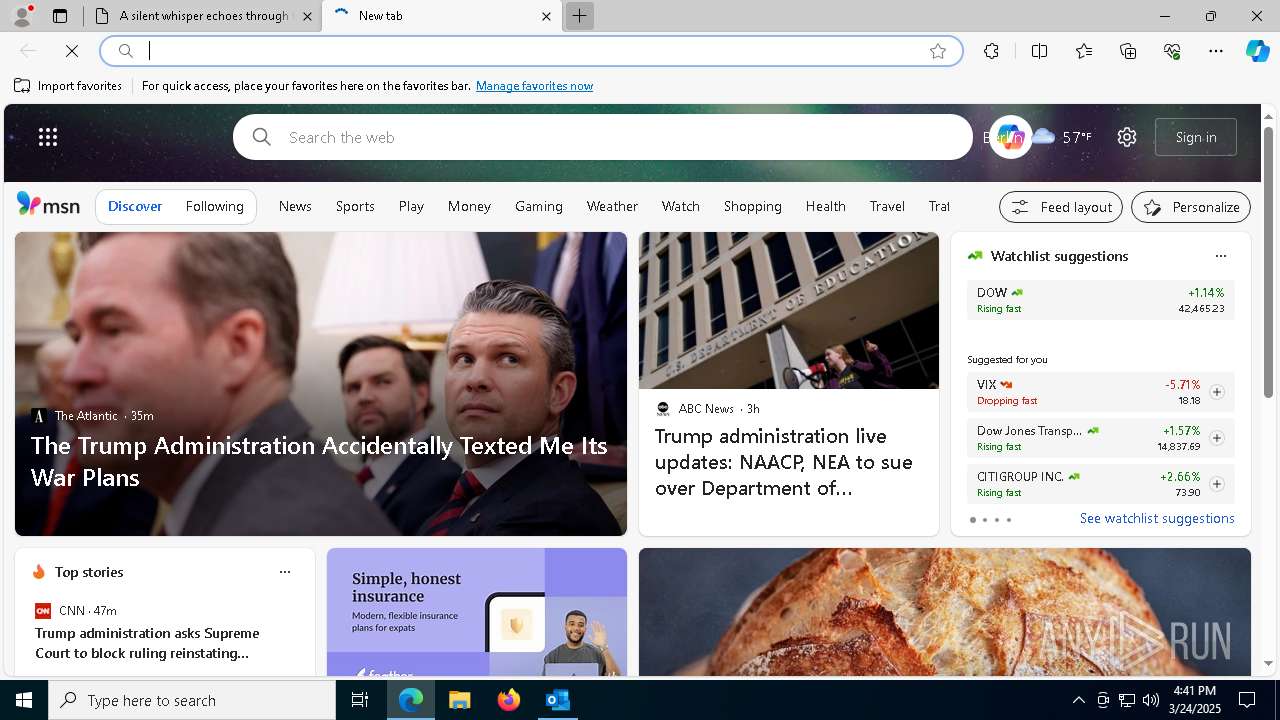The image size is (1280, 720).
Task: Open the Shopping category
Action: coord(753,206)
